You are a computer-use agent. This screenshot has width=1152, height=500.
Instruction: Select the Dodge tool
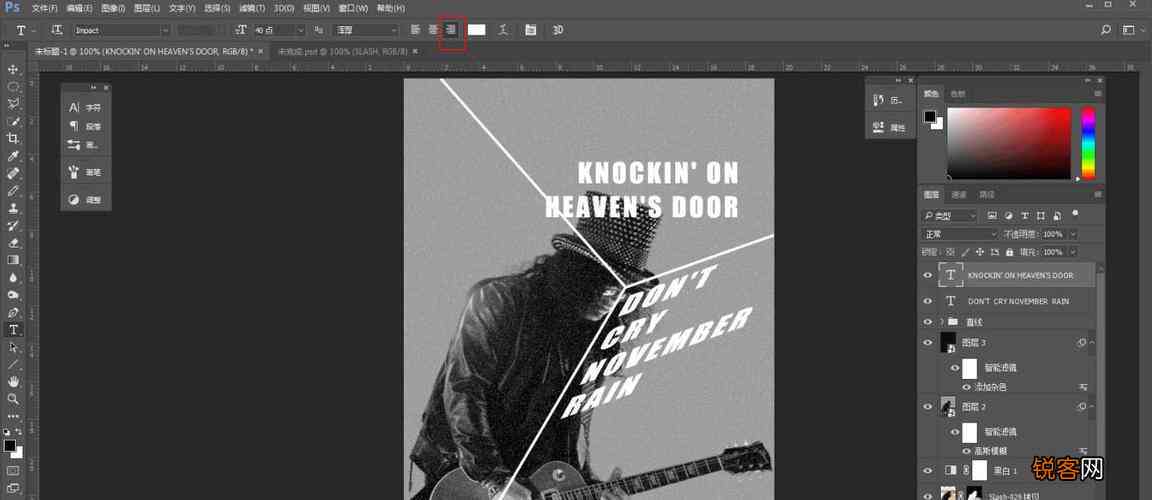click(x=12, y=295)
